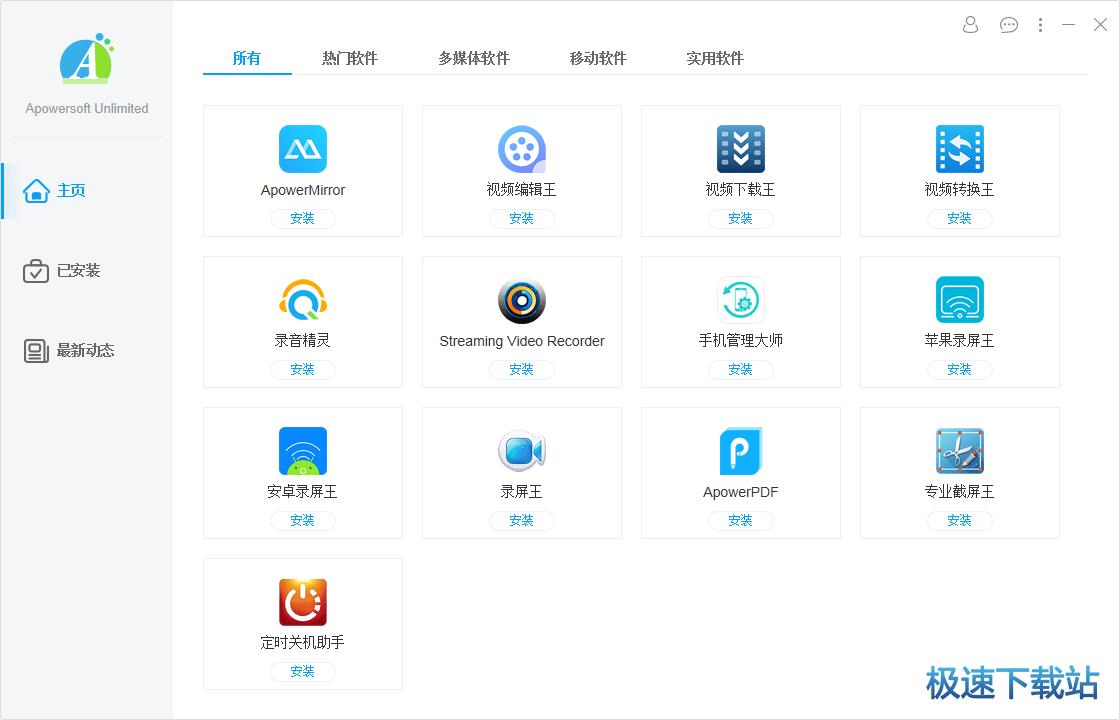
Task: Click 安装 under 视频下载王
Action: coord(740,218)
